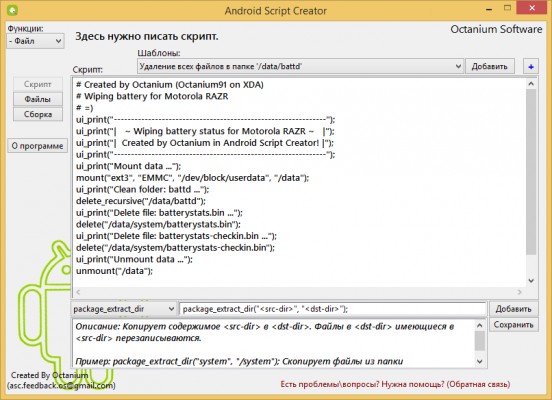Image resolution: width=552 pixels, height=400 pixels.
Task: Switch to the Файлы section
Action: click(x=38, y=99)
